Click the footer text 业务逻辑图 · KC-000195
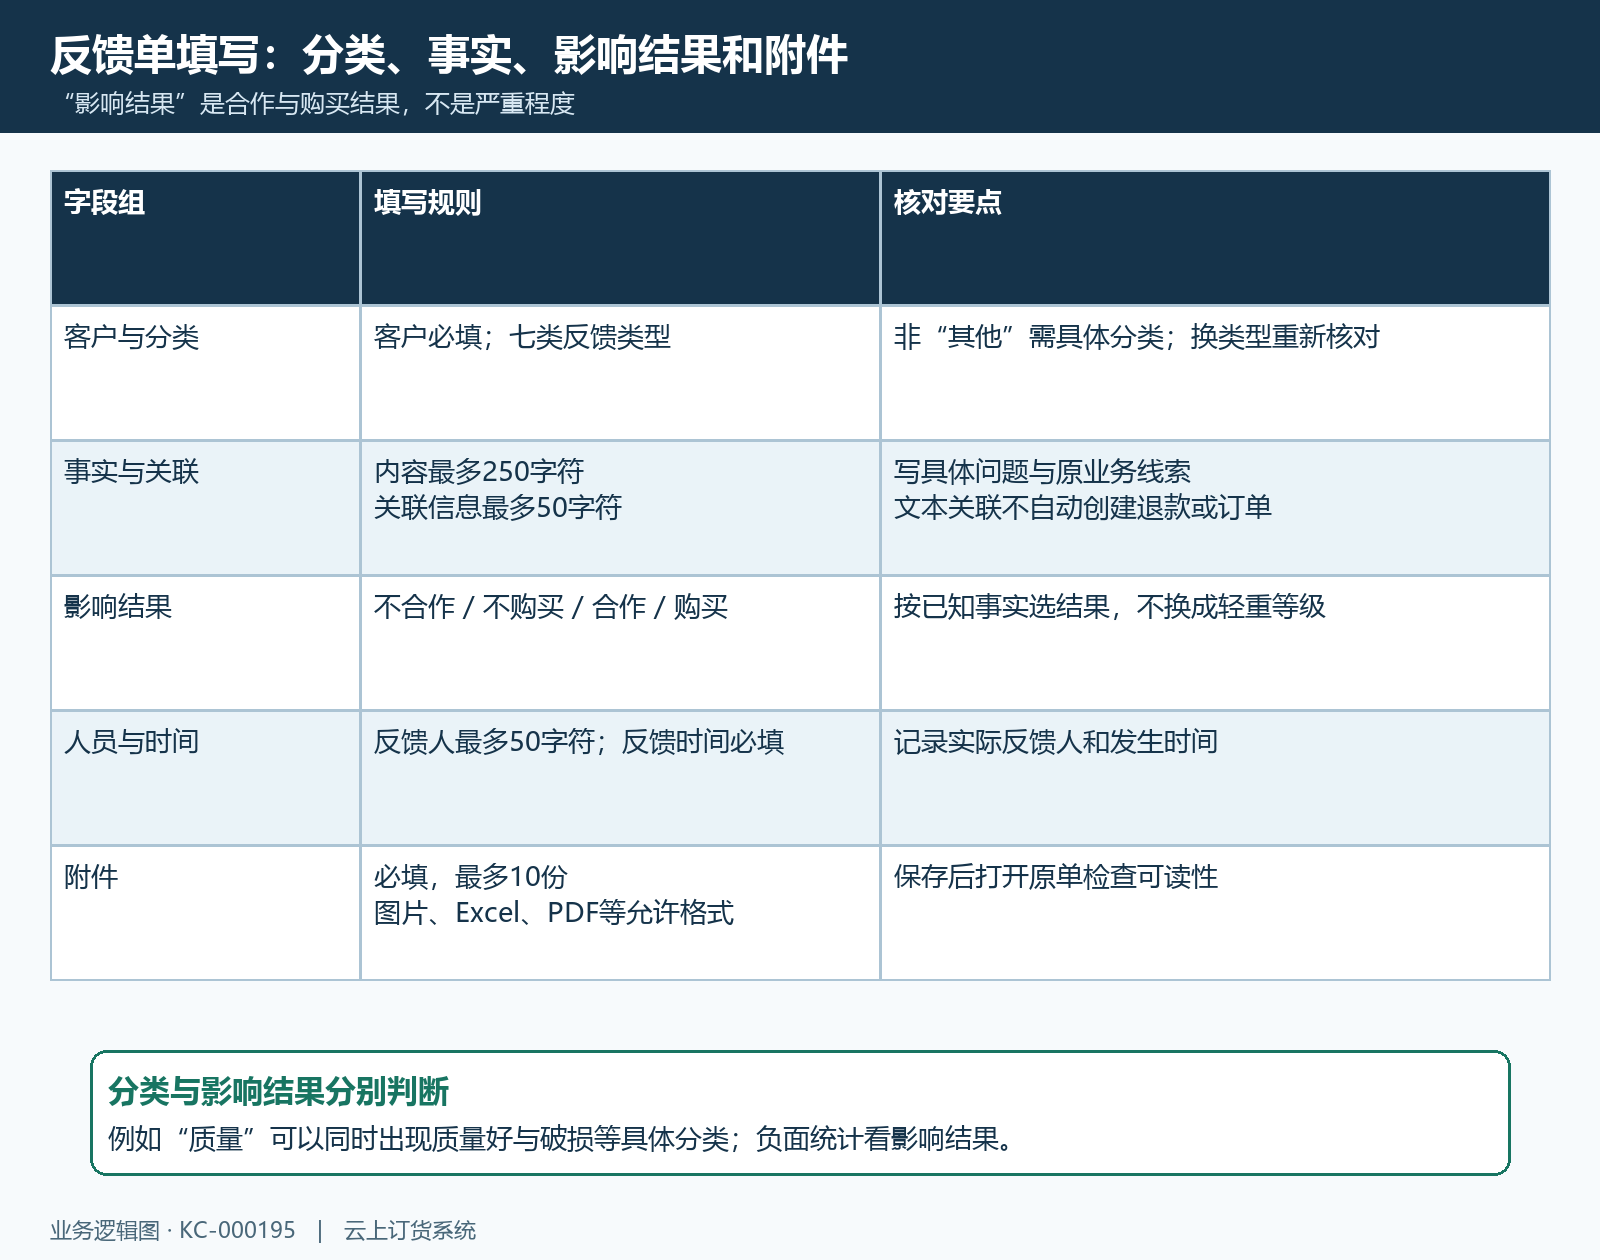Image resolution: width=1600 pixels, height=1260 pixels. tap(173, 1230)
